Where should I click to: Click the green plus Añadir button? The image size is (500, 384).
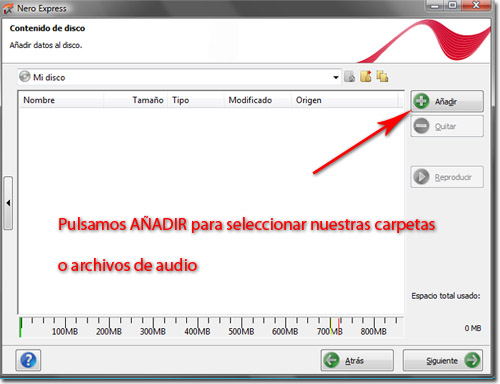447,101
